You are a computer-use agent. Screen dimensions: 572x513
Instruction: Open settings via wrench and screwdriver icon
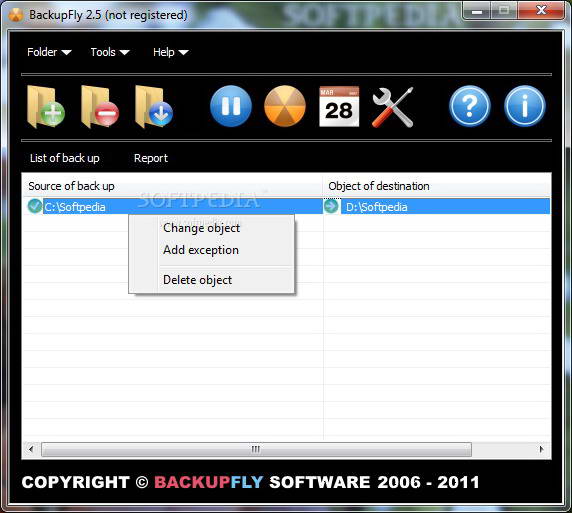click(393, 107)
